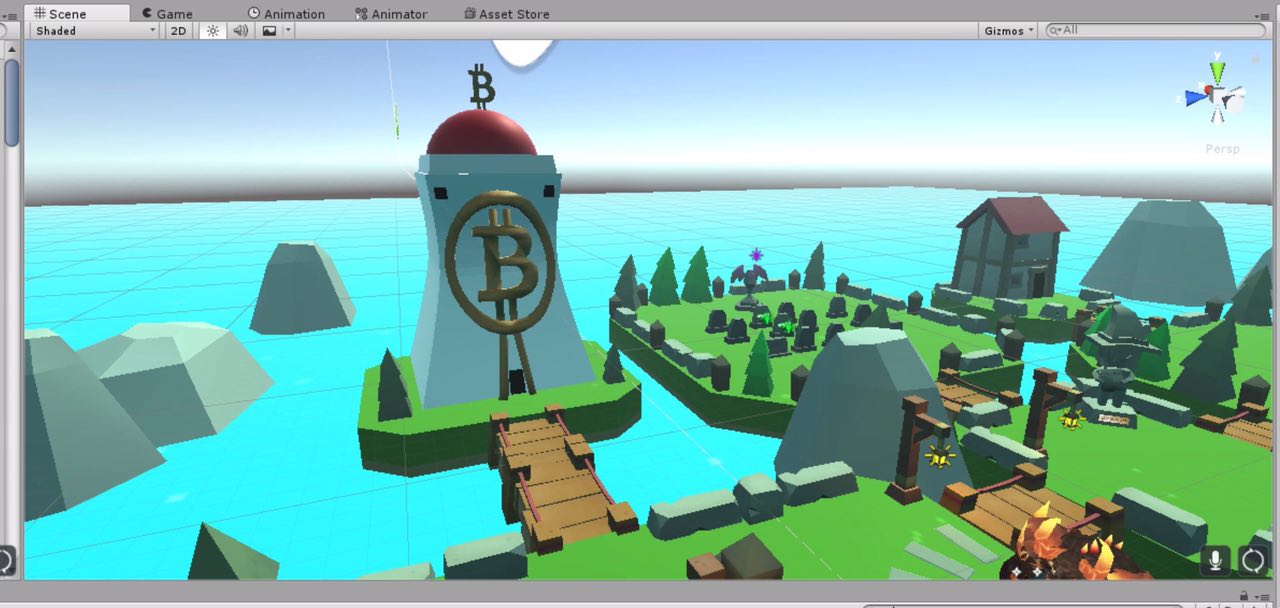This screenshot has width=1280, height=608.
Task: Click the blue Z axis cone
Action: [1195, 97]
